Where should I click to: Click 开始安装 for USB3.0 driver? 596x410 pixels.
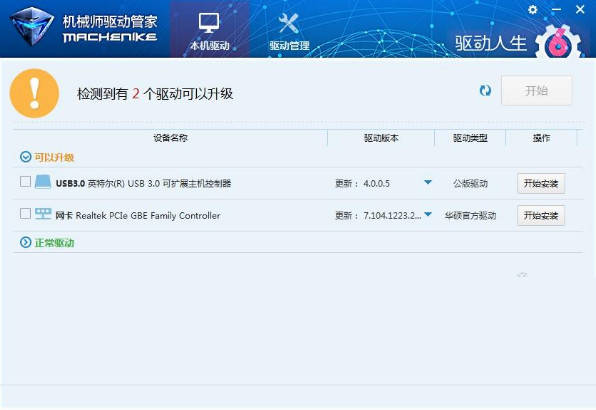click(x=541, y=184)
